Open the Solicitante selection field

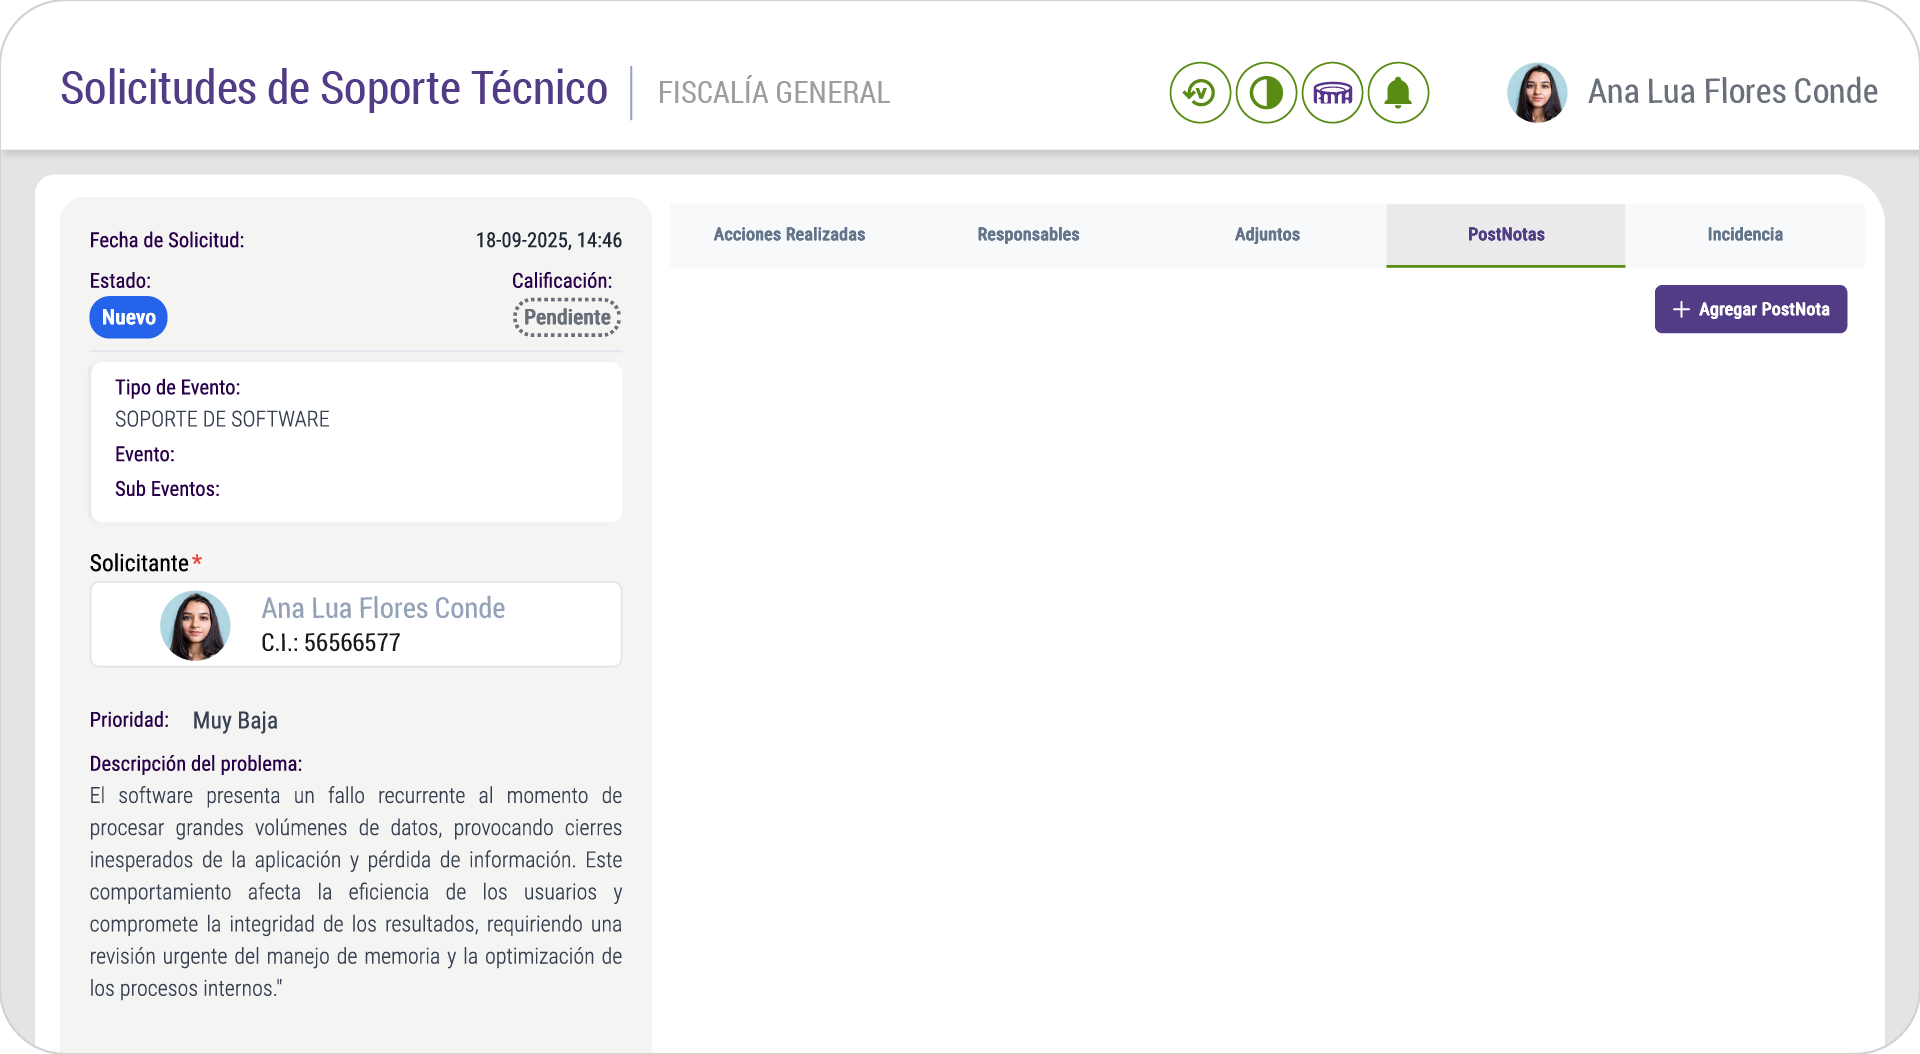pyautogui.click(x=356, y=624)
